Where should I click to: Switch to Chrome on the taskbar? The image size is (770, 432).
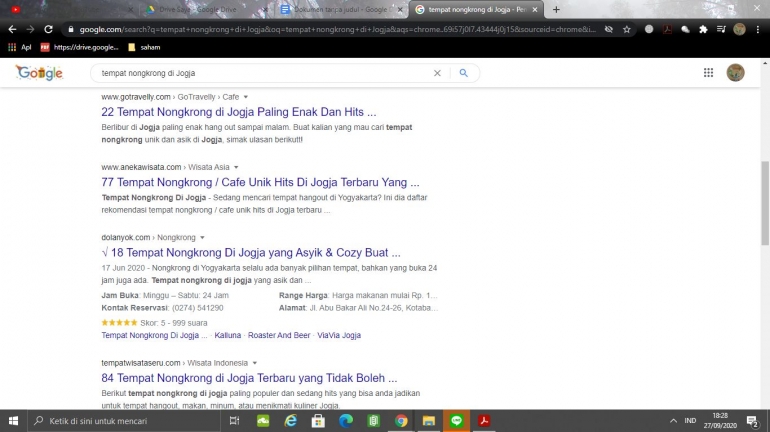(x=401, y=421)
